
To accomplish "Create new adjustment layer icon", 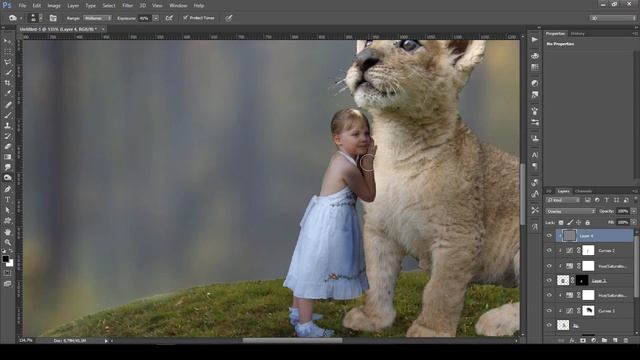I will [593, 340].
